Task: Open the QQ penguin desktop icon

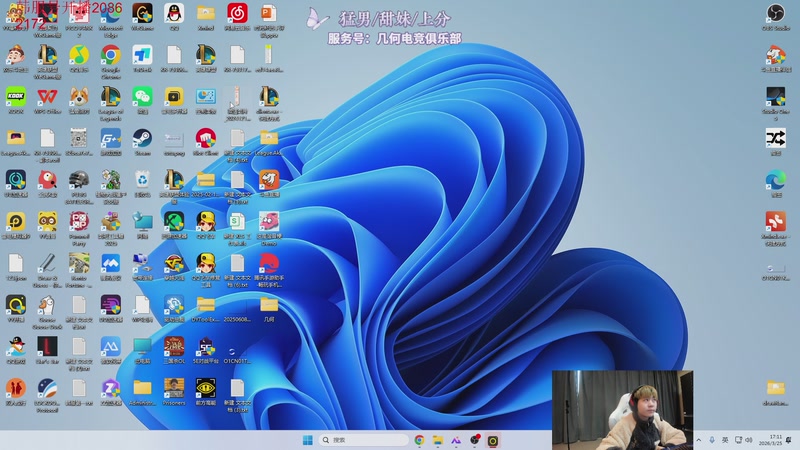Action: tap(174, 13)
